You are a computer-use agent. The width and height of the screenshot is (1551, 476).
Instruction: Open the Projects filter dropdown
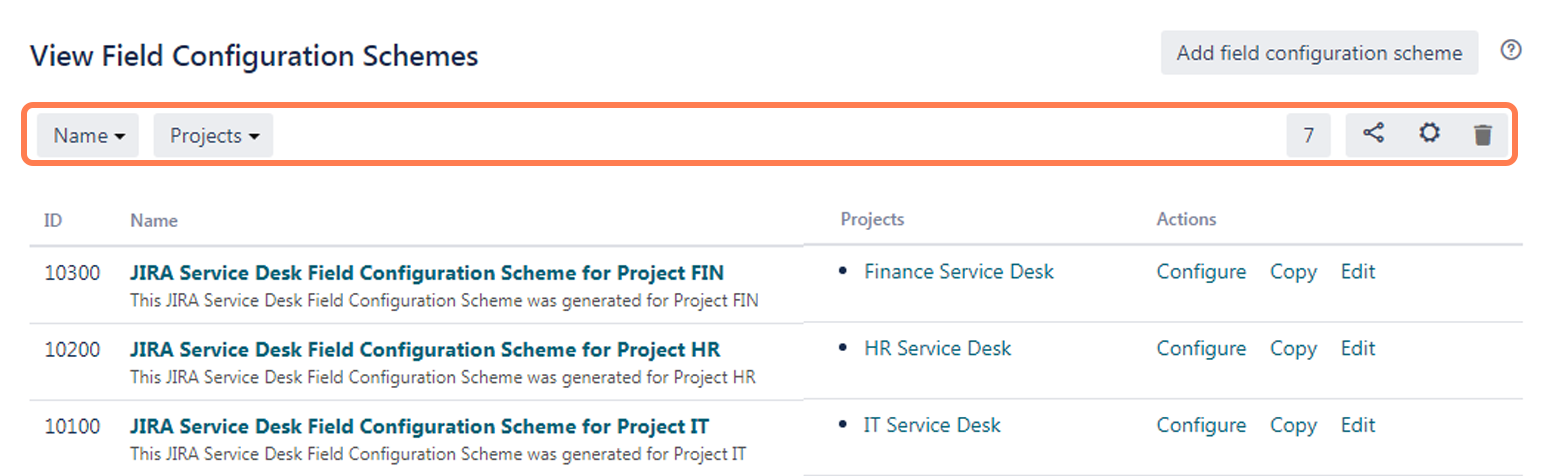pos(213,135)
